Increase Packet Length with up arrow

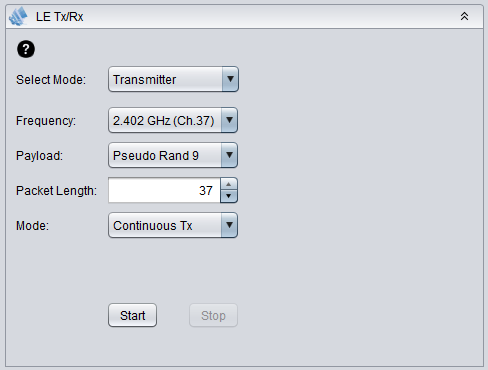[x=229, y=184]
